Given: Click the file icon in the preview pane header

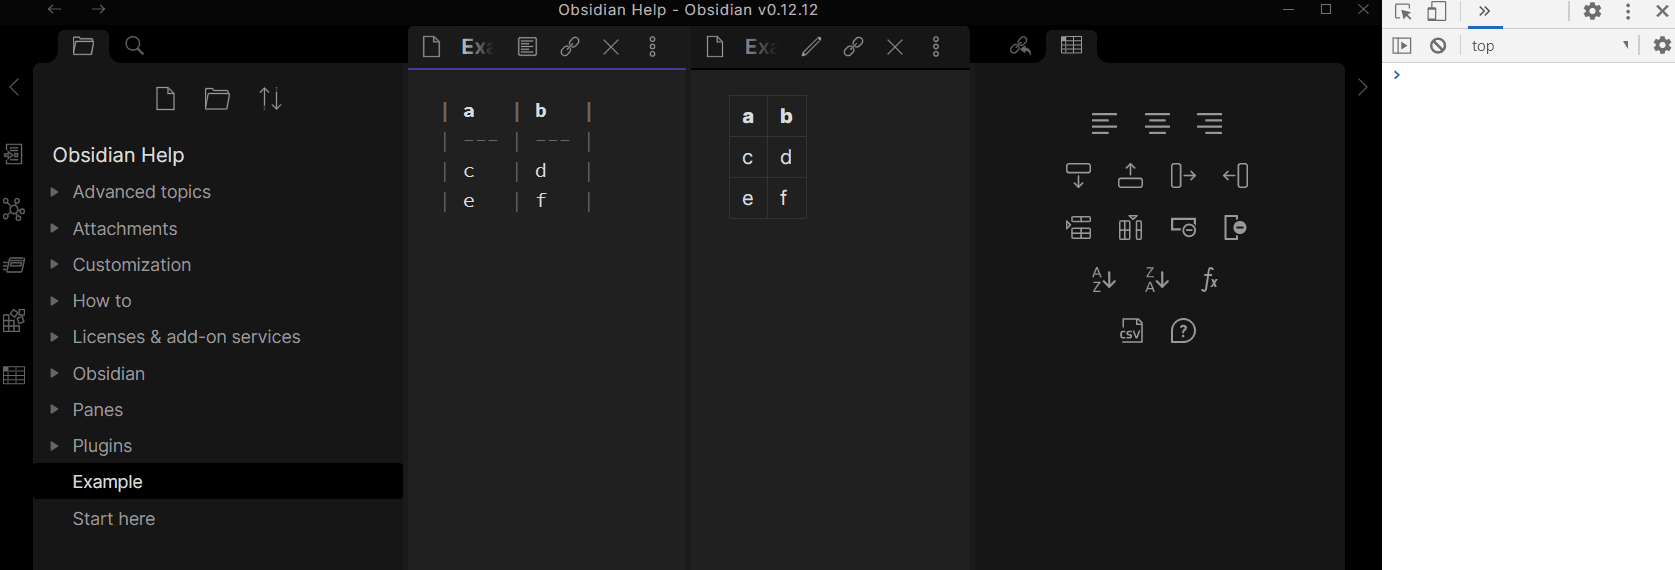Looking at the screenshot, I should 715,47.
